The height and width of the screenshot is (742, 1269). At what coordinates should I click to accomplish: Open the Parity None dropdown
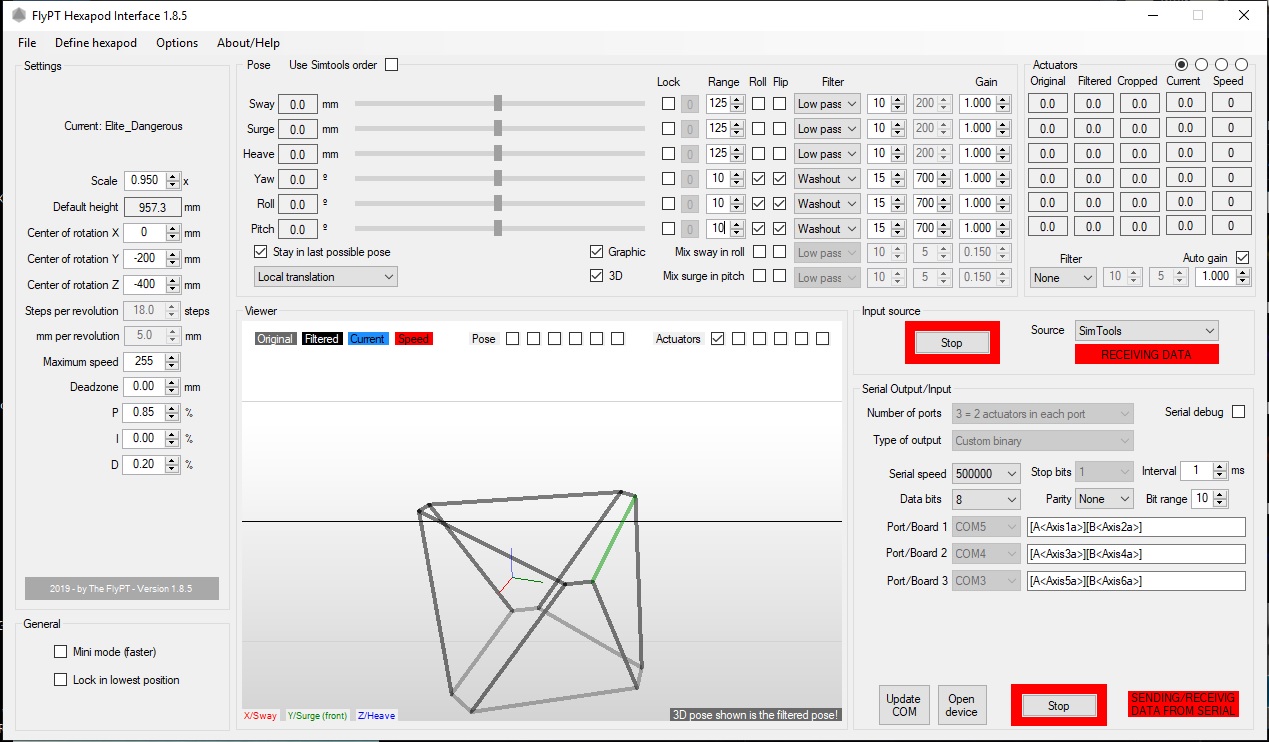(1104, 499)
